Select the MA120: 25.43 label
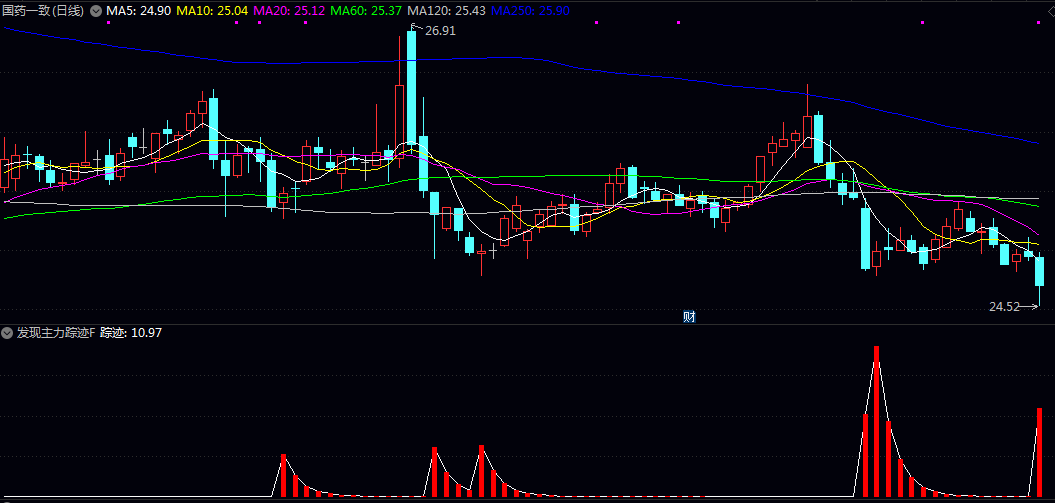Viewport: 1055px width, 503px height. pos(447,11)
